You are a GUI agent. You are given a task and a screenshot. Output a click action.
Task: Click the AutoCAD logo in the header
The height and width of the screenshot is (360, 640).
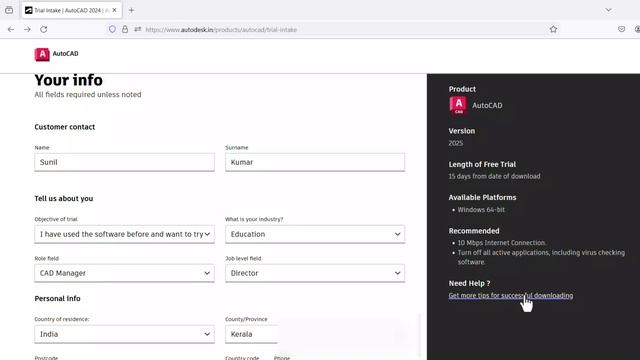click(42, 54)
